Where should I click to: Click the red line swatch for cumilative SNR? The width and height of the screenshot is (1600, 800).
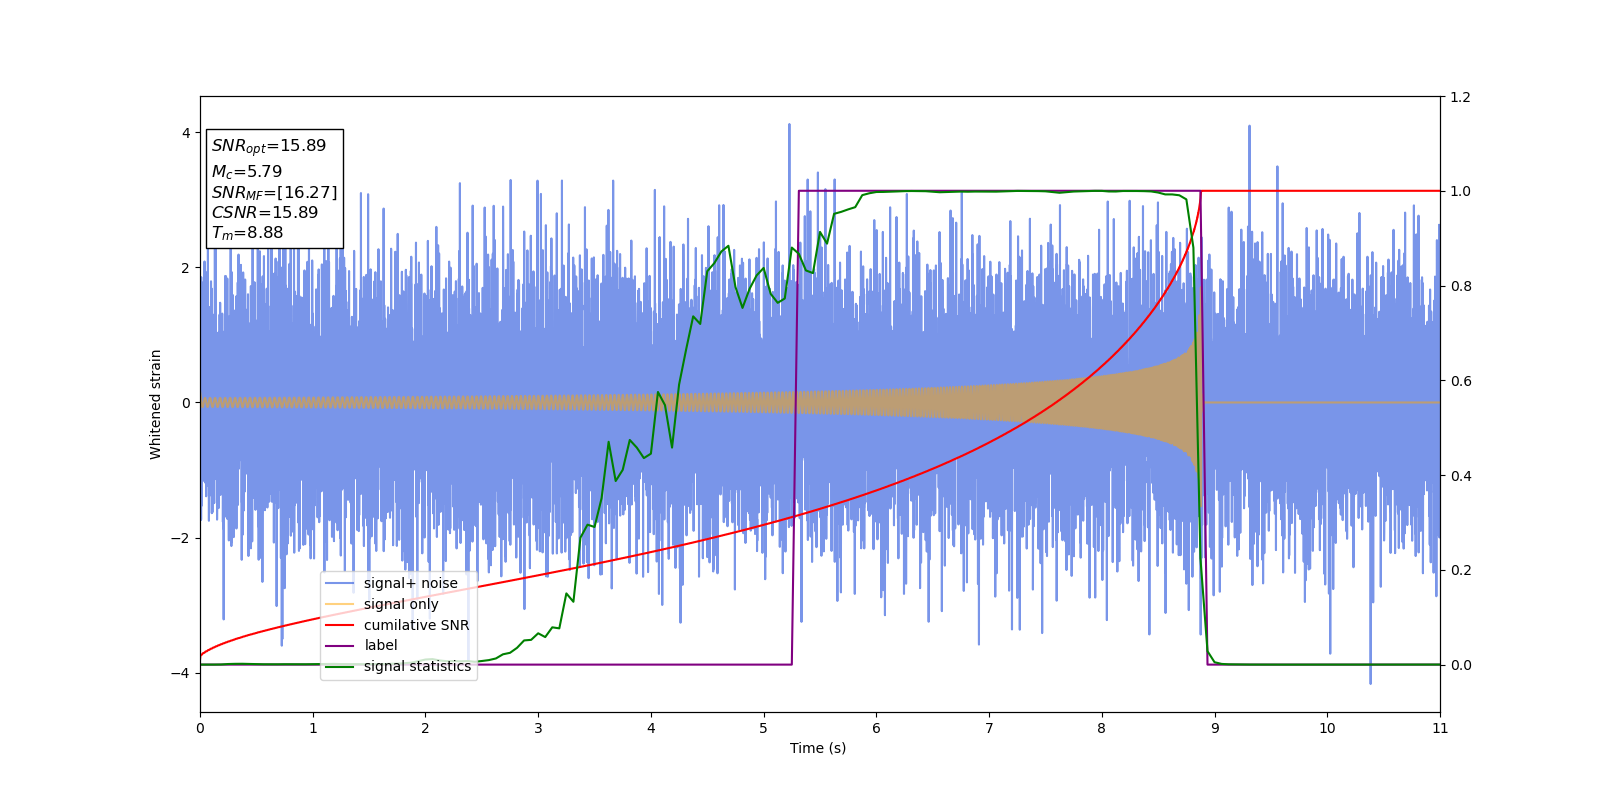pyautogui.click(x=340, y=625)
